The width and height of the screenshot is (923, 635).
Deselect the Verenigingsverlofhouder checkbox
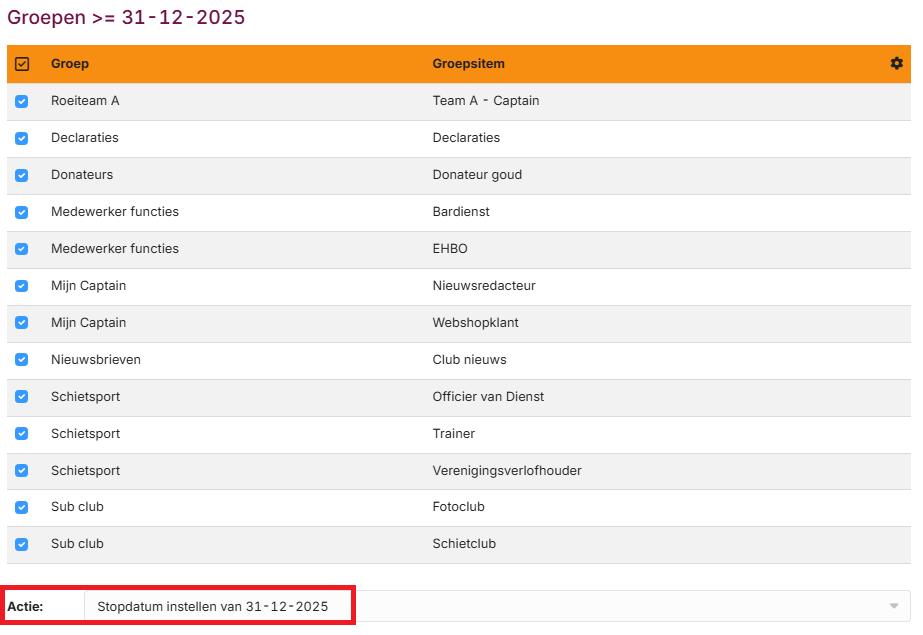tap(21, 471)
